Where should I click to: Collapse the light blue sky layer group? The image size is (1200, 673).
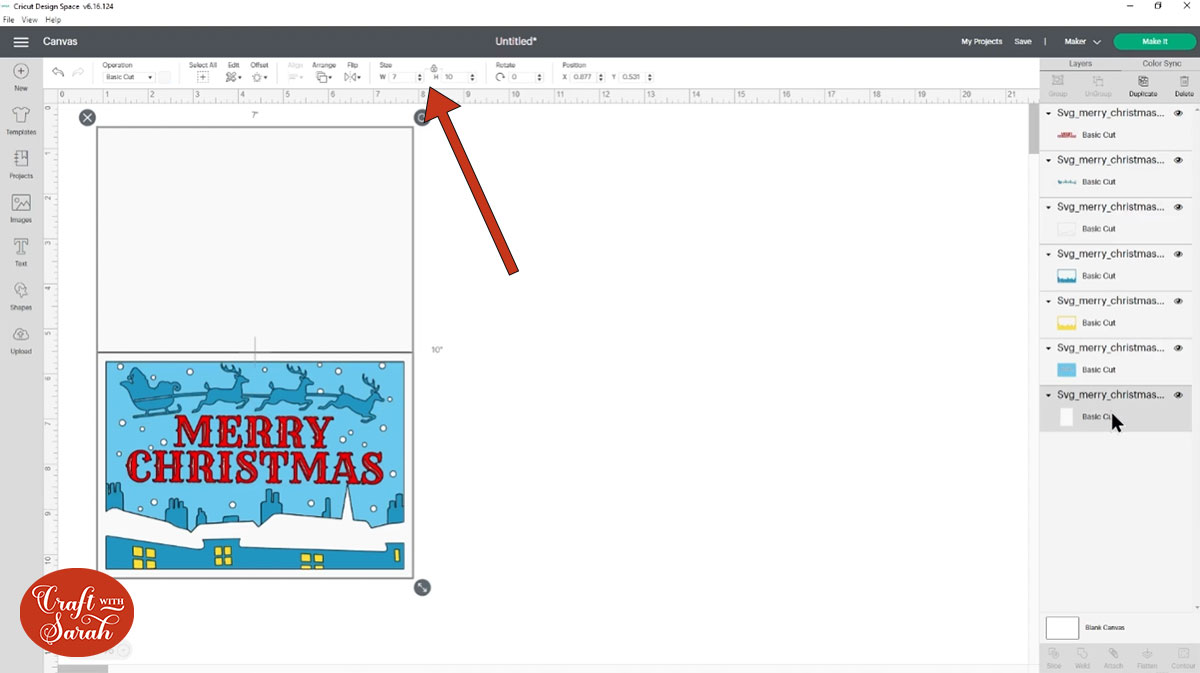click(x=1049, y=348)
